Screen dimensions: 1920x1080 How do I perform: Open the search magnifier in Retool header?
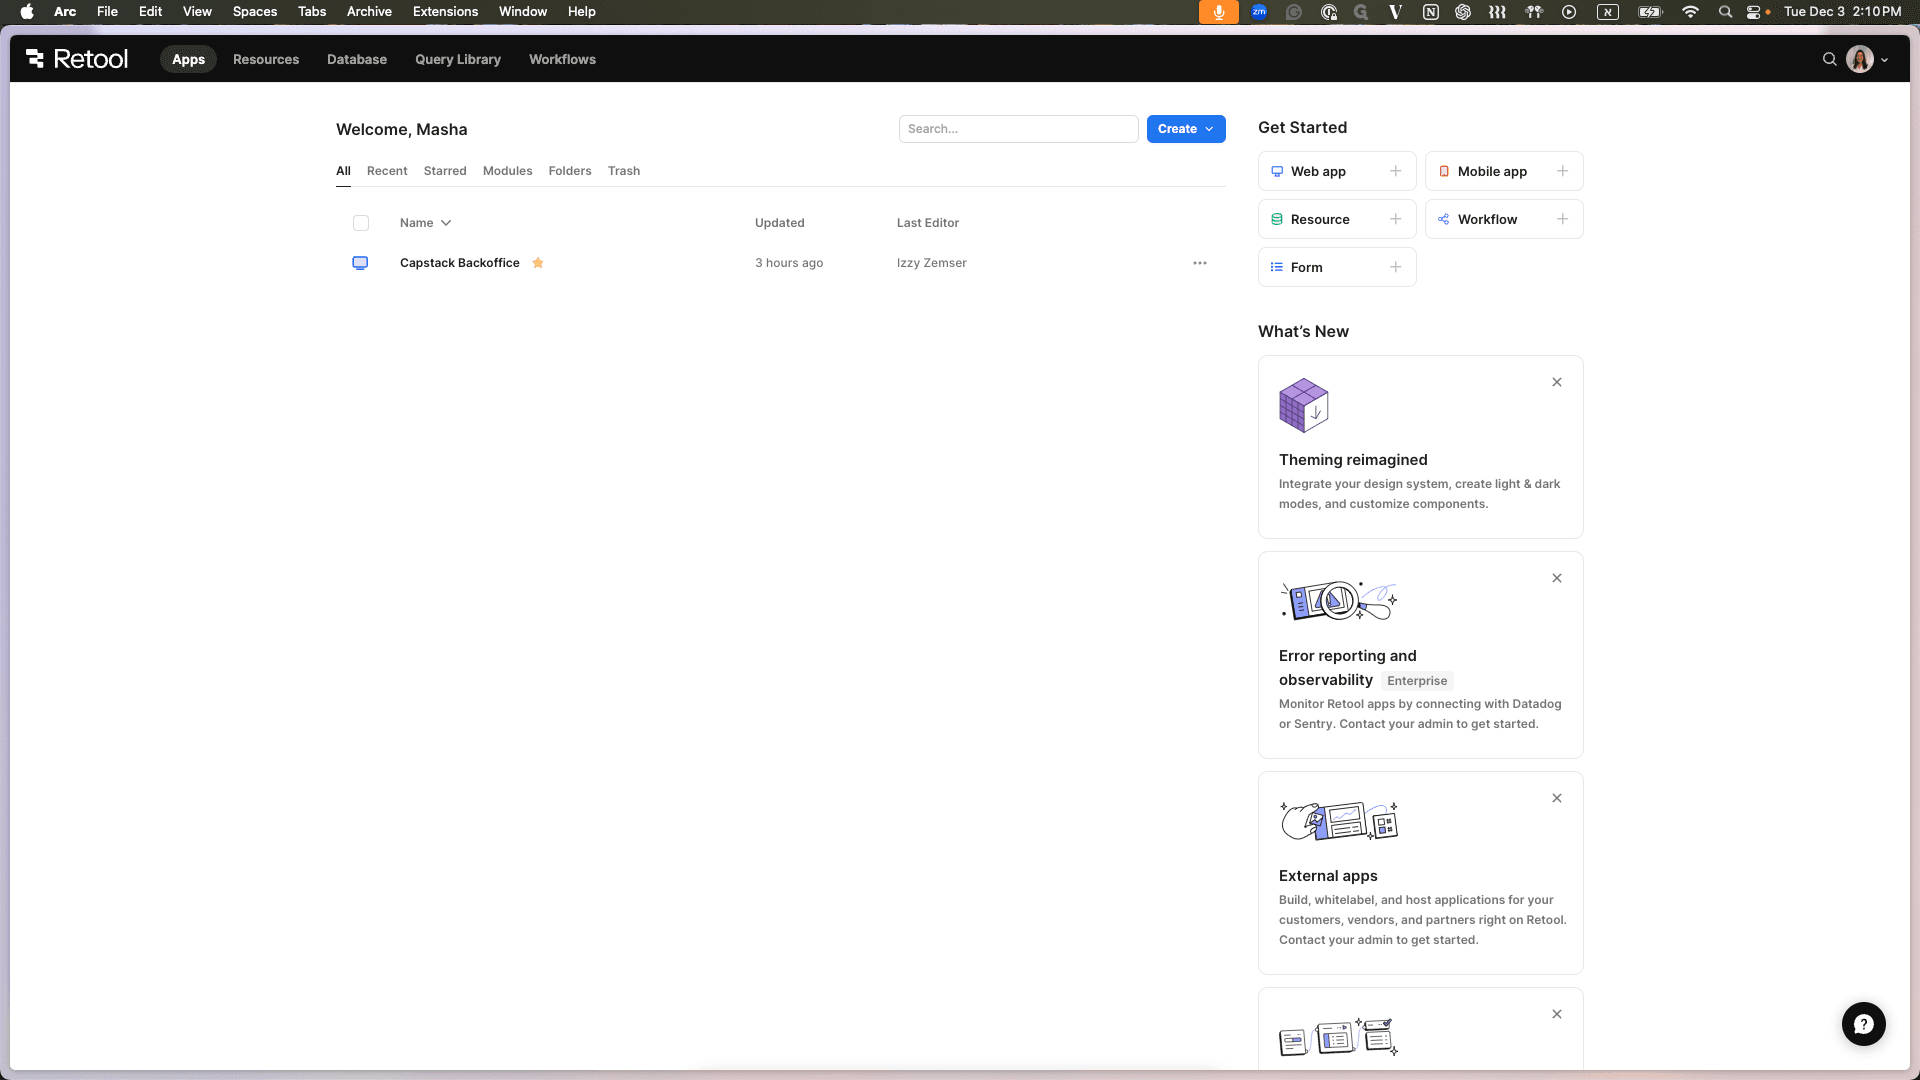pyautogui.click(x=1829, y=59)
